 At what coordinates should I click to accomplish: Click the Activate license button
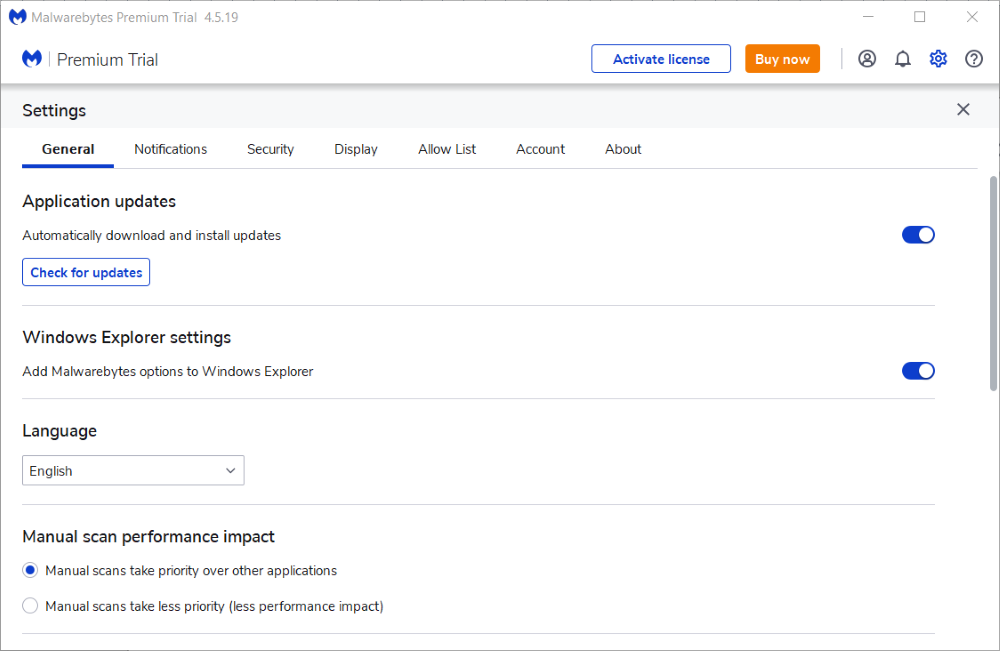pos(661,59)
